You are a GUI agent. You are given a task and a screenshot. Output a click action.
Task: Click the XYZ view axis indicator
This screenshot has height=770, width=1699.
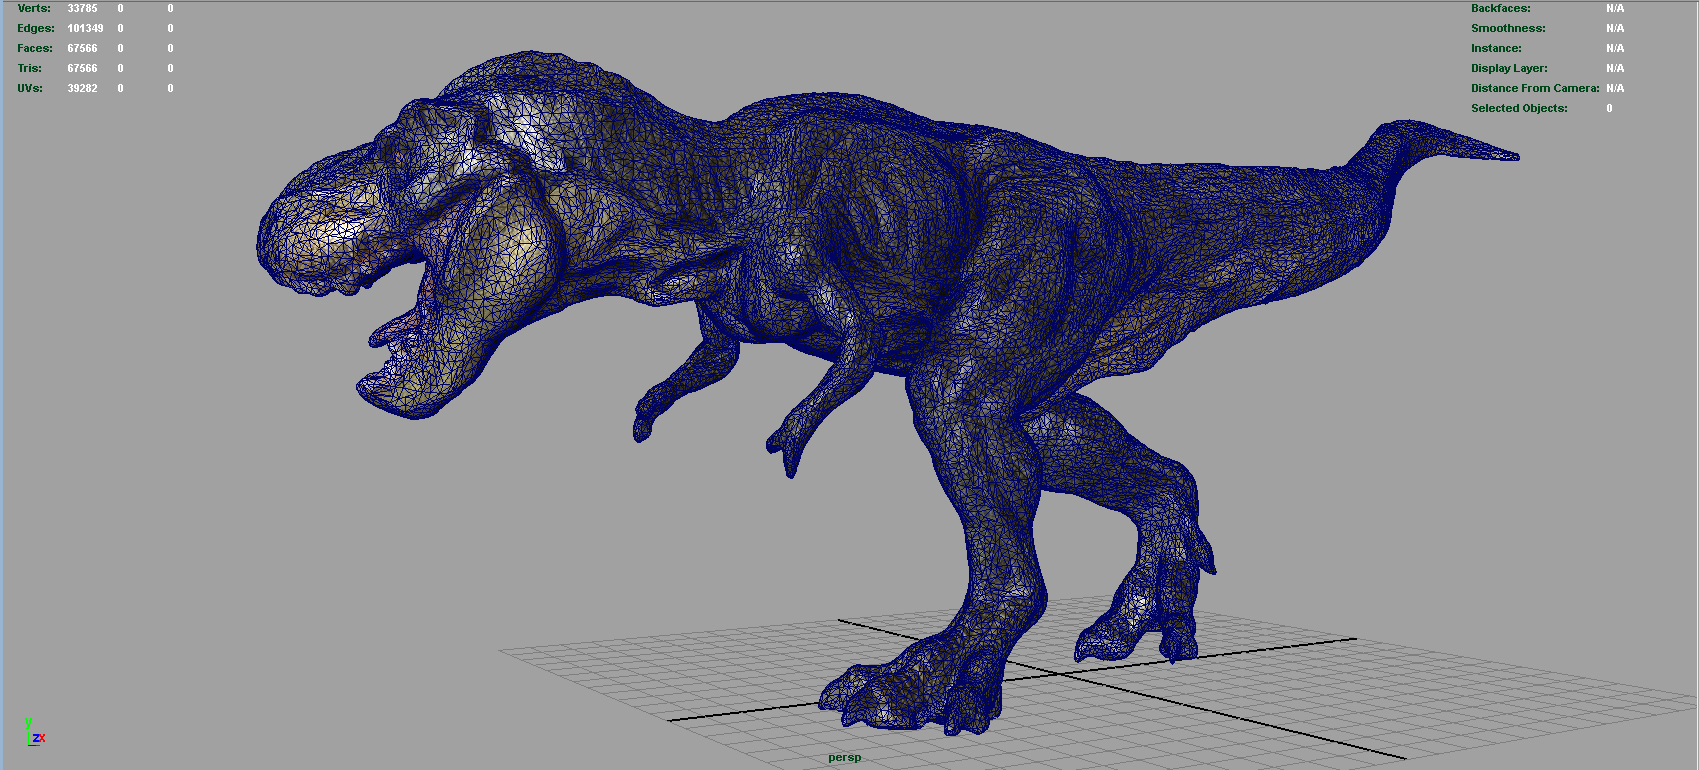[x=33, y=732]
